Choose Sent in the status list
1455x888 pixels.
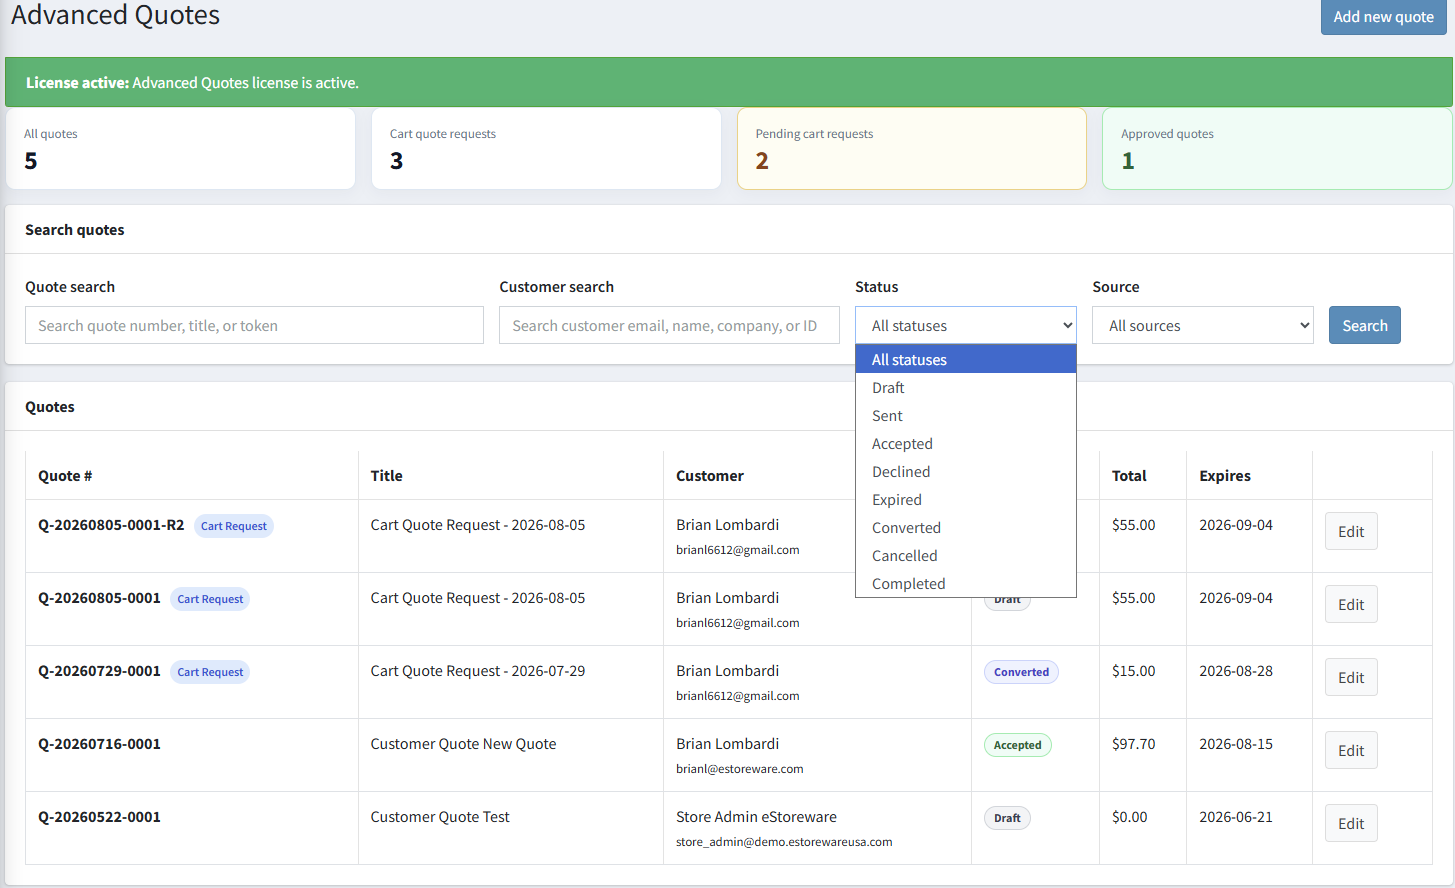point(966,415)
